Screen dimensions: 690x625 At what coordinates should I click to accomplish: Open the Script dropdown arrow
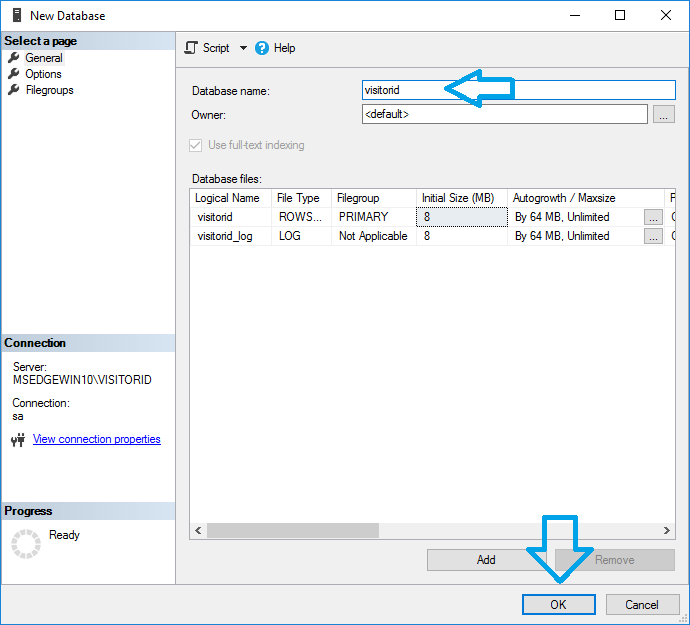click(x=243, y=48)
